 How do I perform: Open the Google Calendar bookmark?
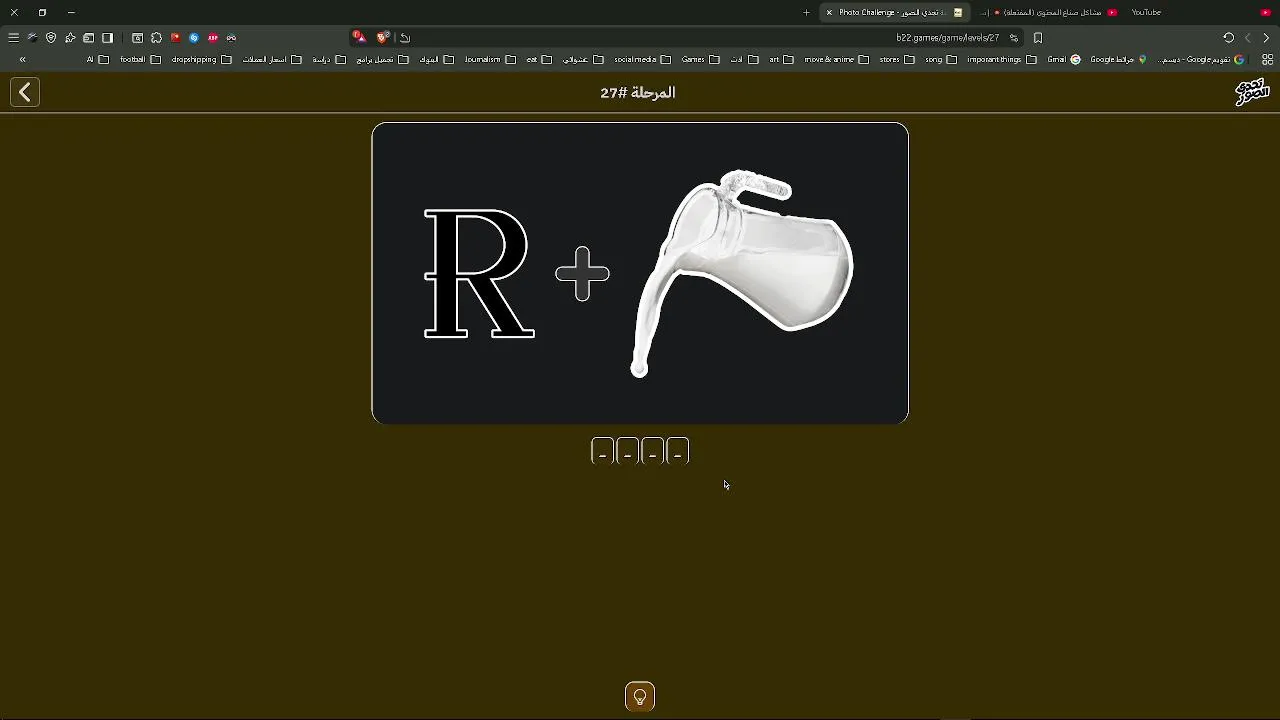click(1200, 59)
